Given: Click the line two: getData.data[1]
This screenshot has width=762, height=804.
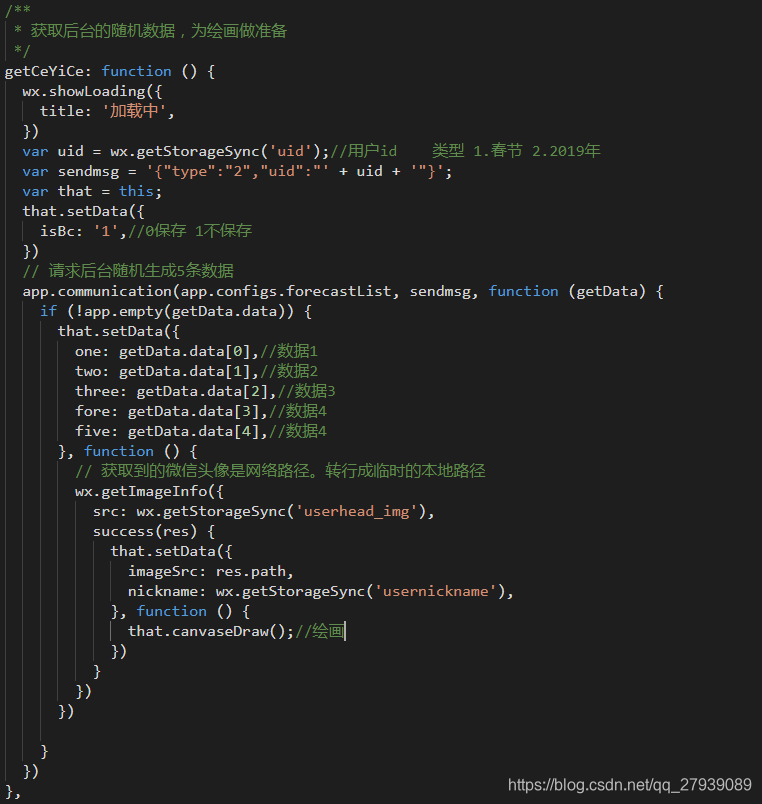Looking at the screenshot, I should 196,371.
